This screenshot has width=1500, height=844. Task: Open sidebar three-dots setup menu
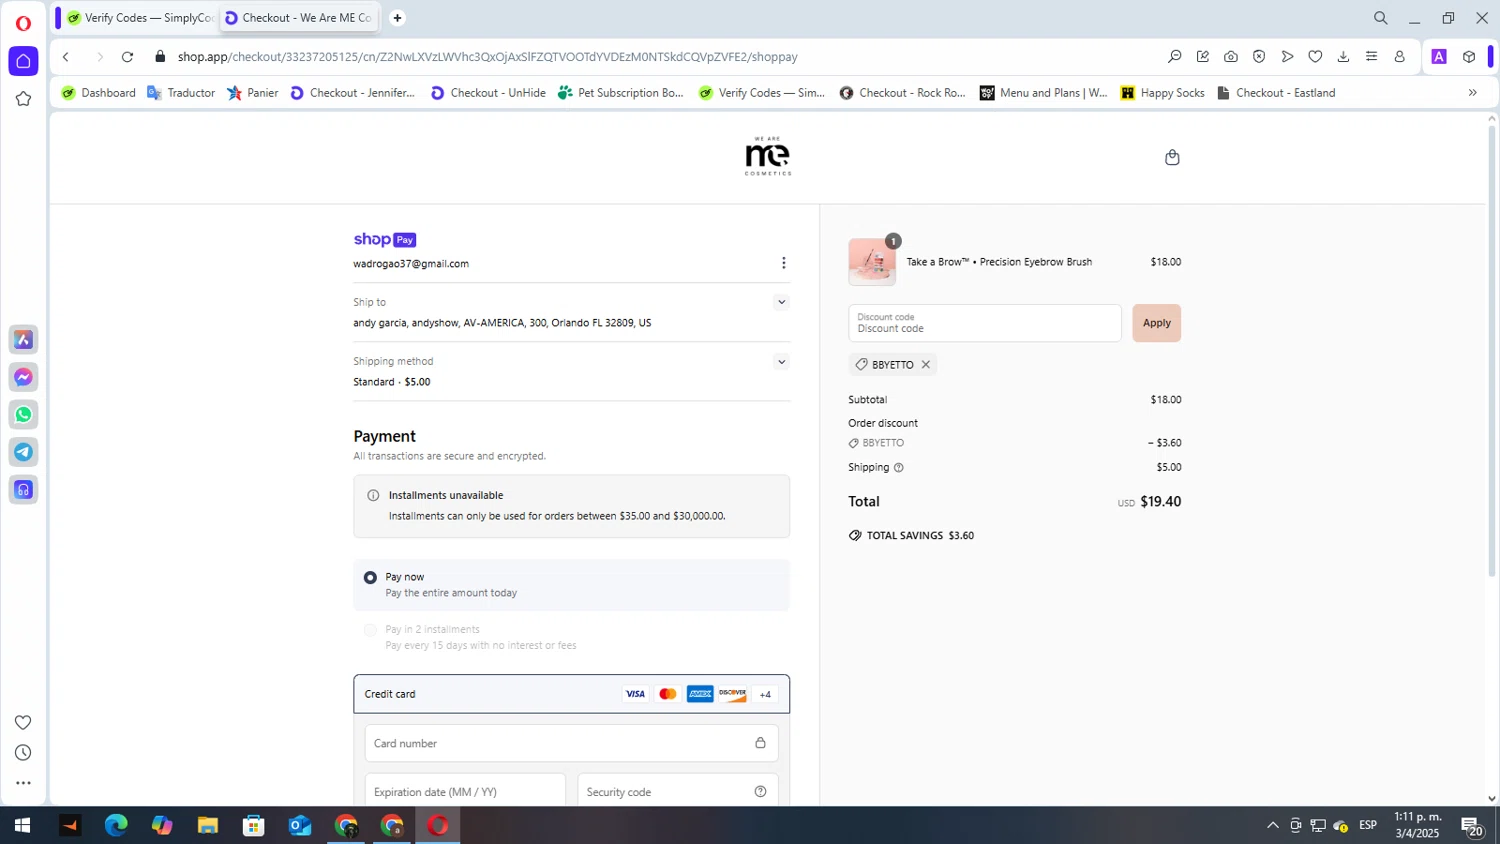(23, 783)
